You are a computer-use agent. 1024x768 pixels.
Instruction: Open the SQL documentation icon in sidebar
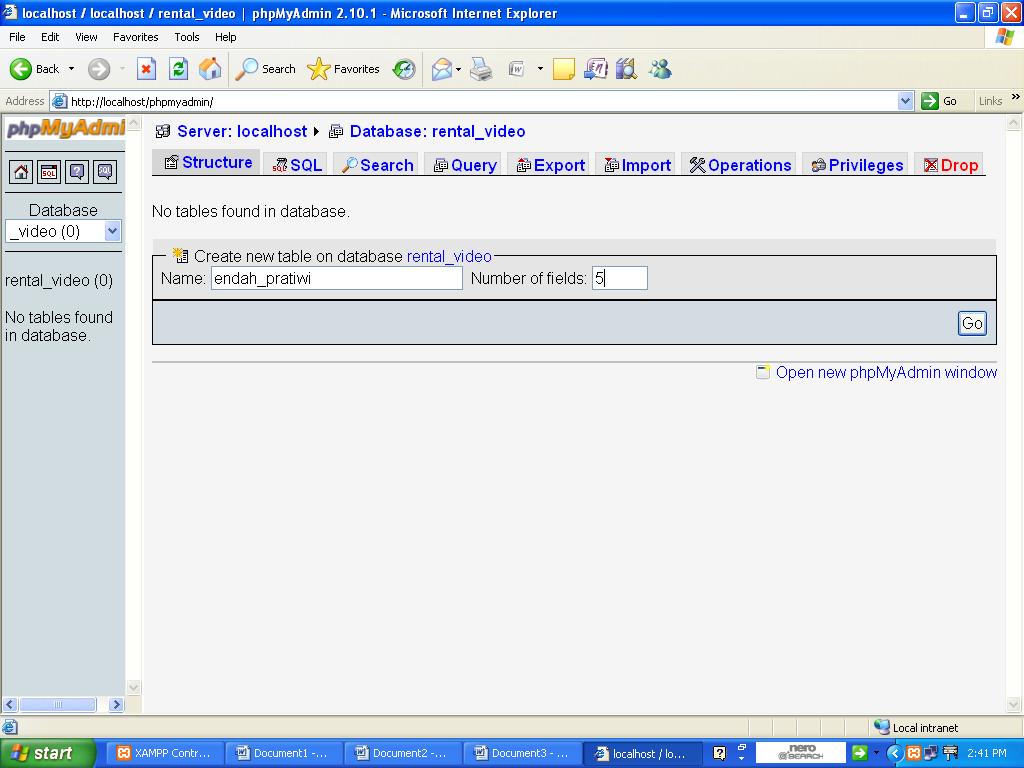105,172
